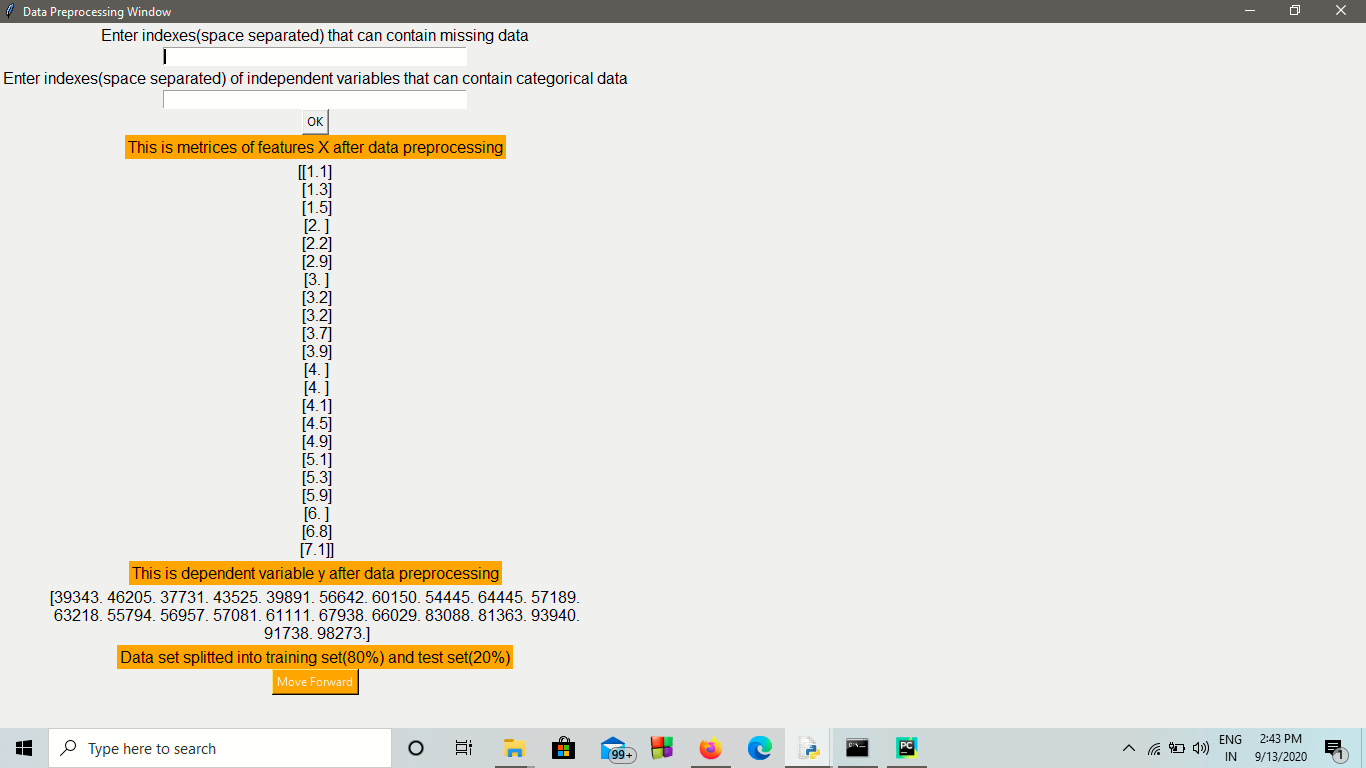Image resolution: width=1366 pixels, height=768 pixels.
Task: Click the Tk feather icon in title bar
Action: [x=11, y=11]
